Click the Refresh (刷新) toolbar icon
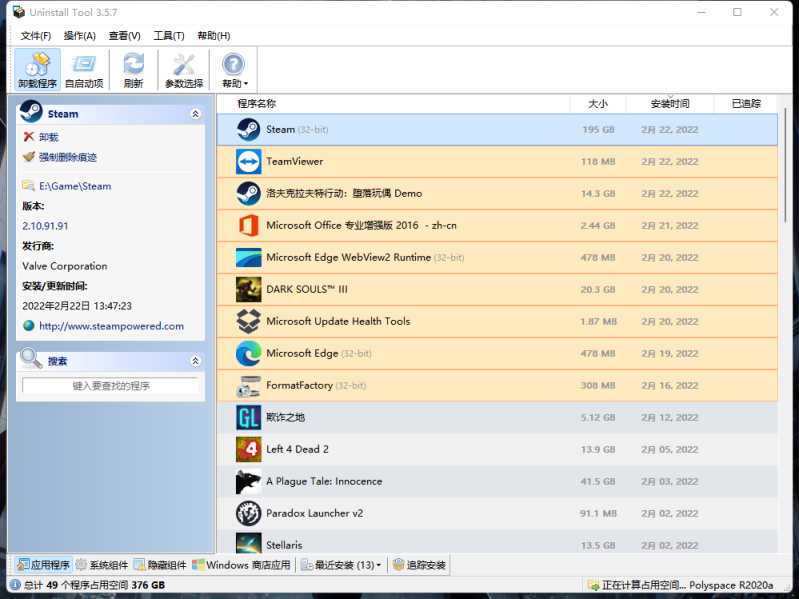799x599 pixels. (134, 69)
